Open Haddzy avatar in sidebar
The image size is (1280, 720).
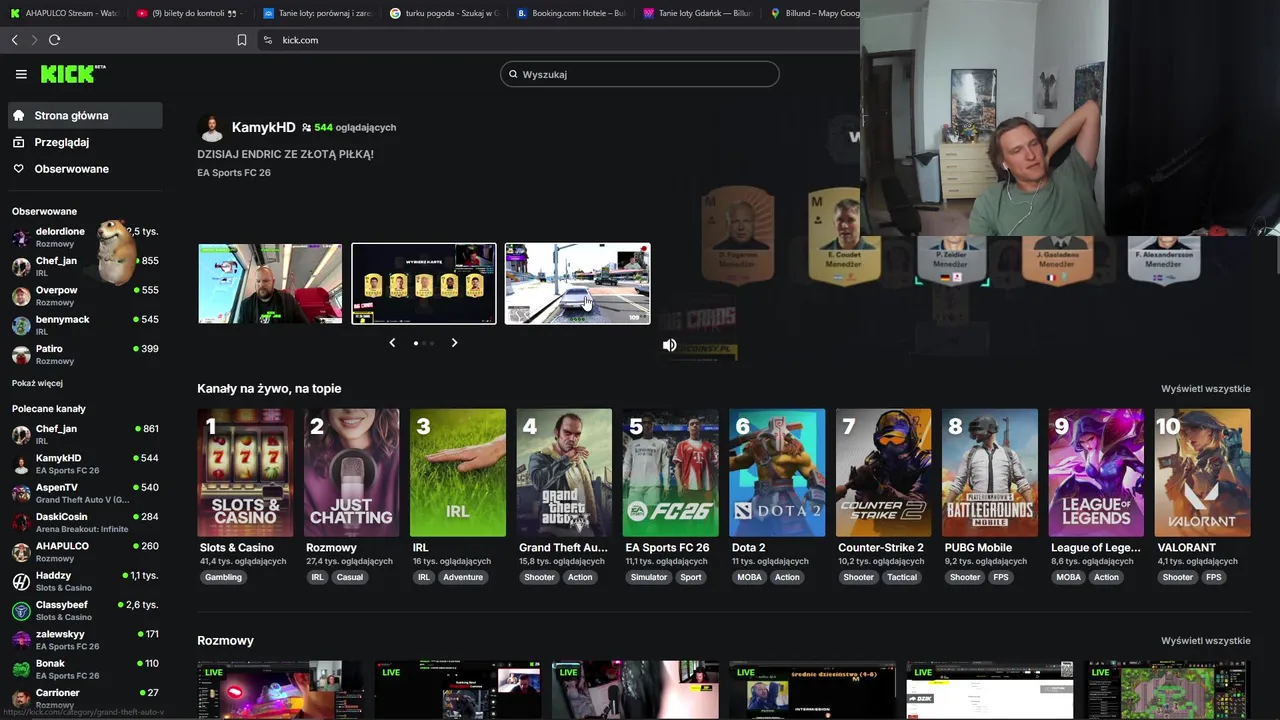(x=21, y=581)
